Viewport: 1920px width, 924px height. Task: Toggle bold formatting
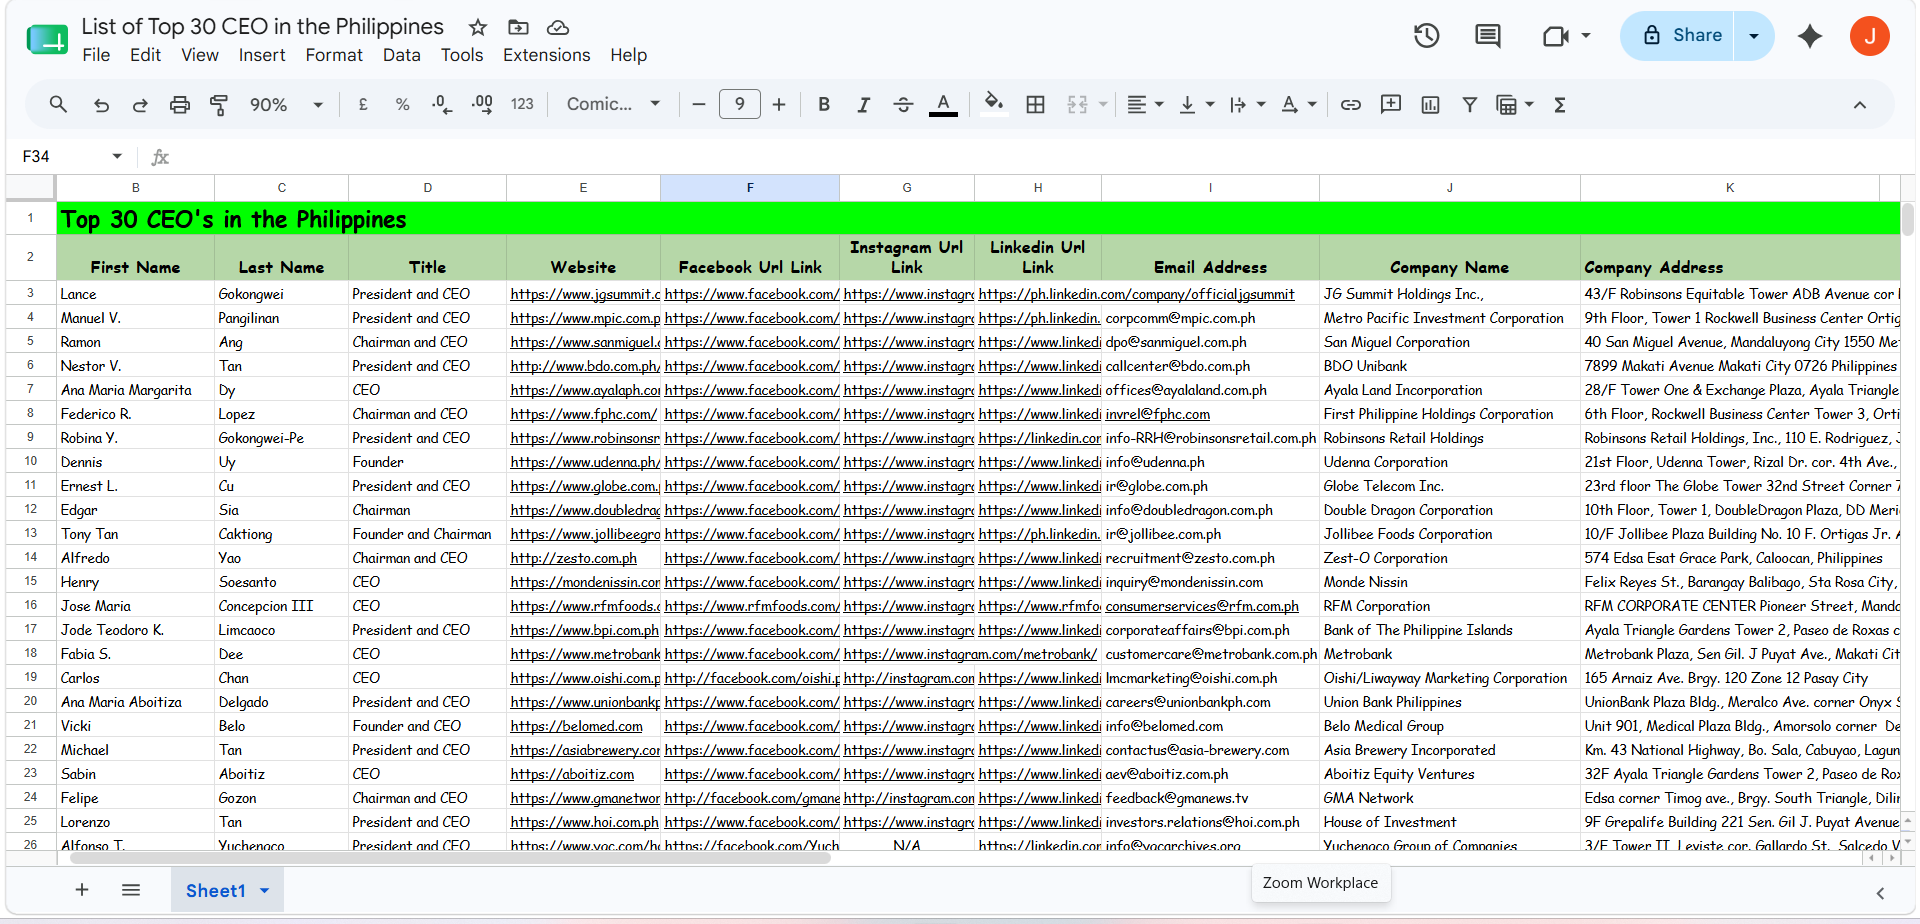[x=824, y=104]
